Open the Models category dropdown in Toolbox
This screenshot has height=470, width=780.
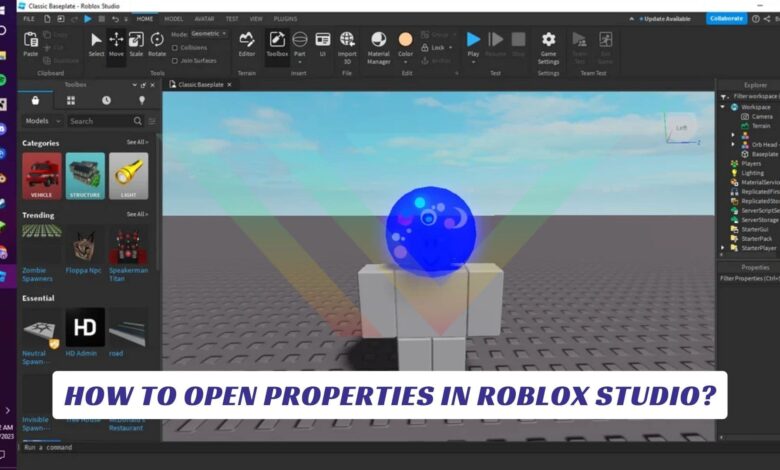pyautogui.click(x=43, y=121)
